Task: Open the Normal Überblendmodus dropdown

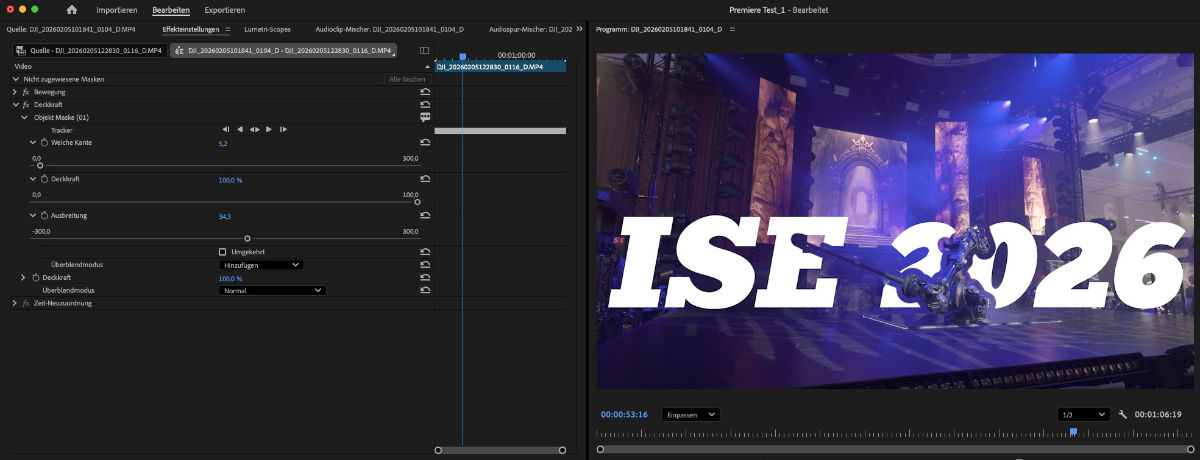Action: (272, 290)
